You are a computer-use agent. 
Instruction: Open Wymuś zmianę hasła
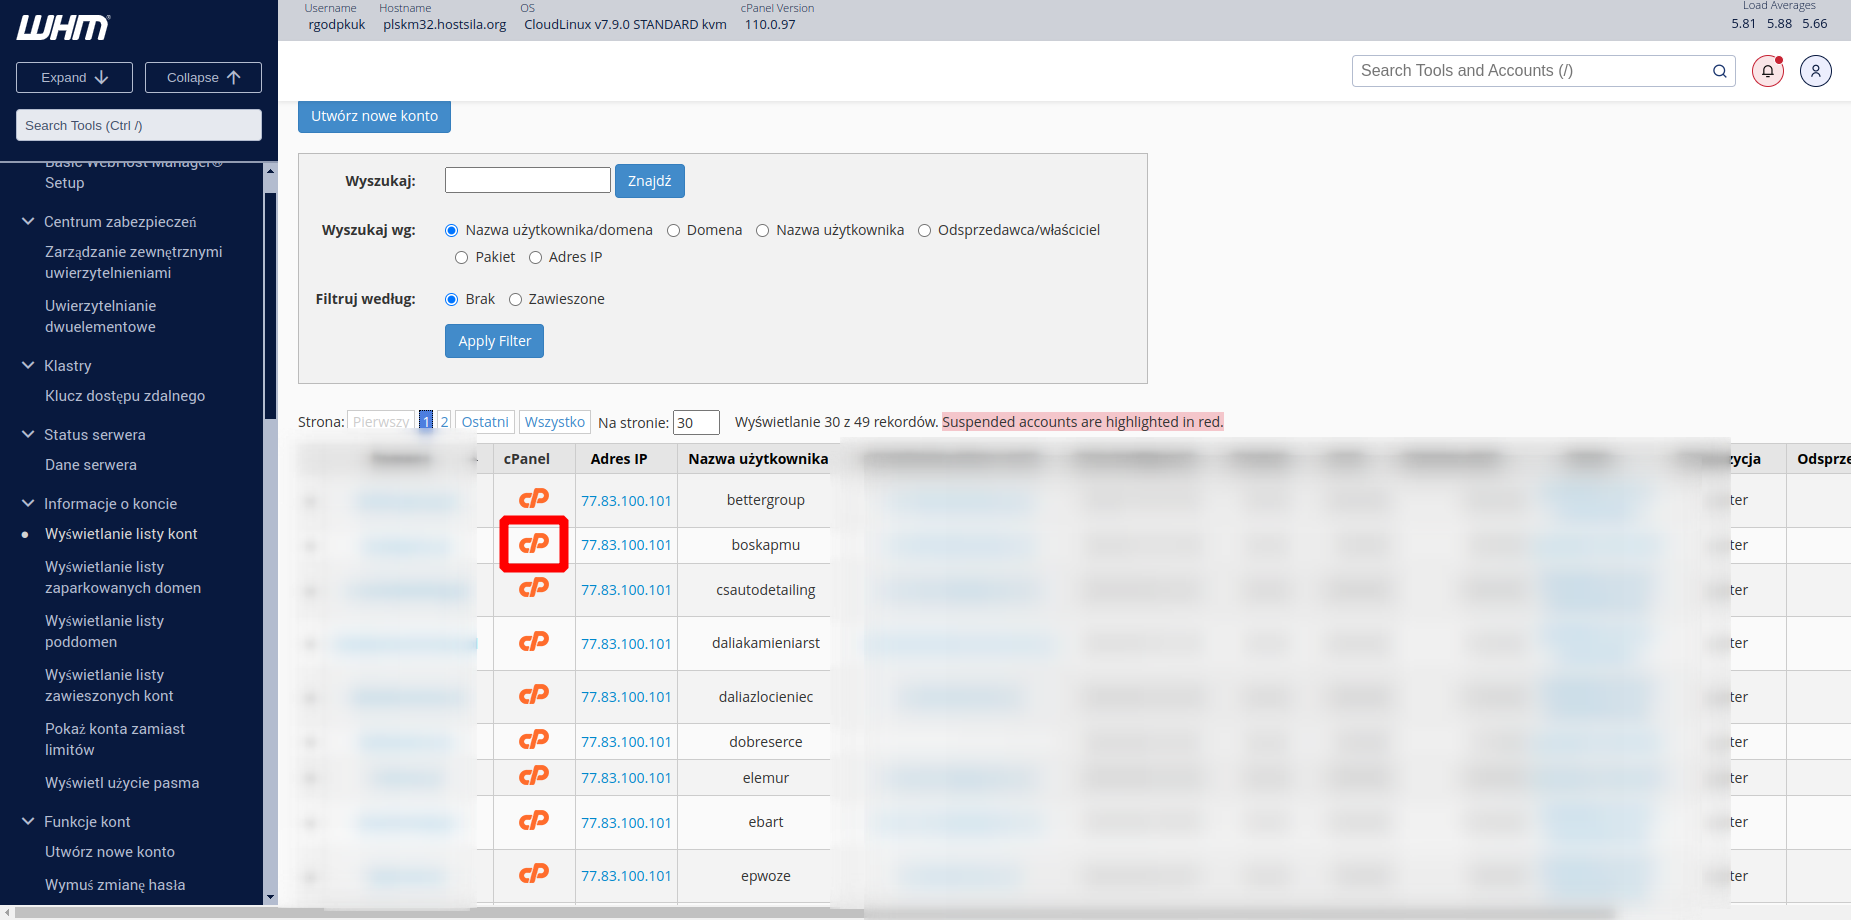[115, 885]
